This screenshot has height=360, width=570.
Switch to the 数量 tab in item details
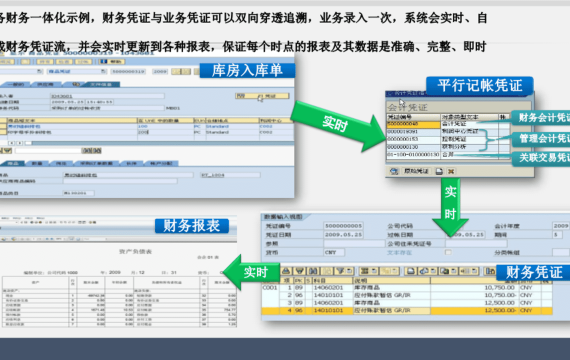[x=37, y=163]
